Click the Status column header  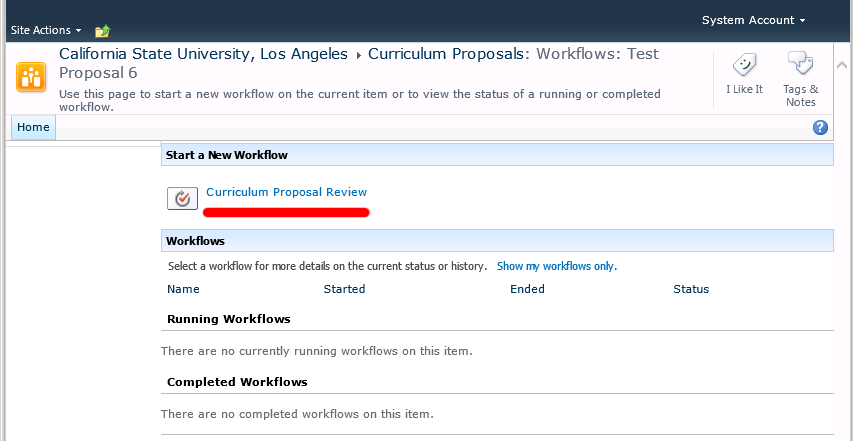[691, 289]
